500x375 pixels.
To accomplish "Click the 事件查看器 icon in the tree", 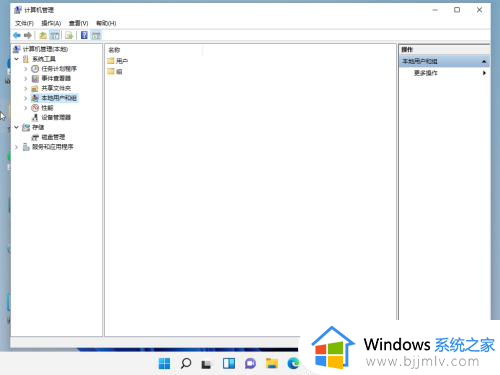I will point(35,78).
